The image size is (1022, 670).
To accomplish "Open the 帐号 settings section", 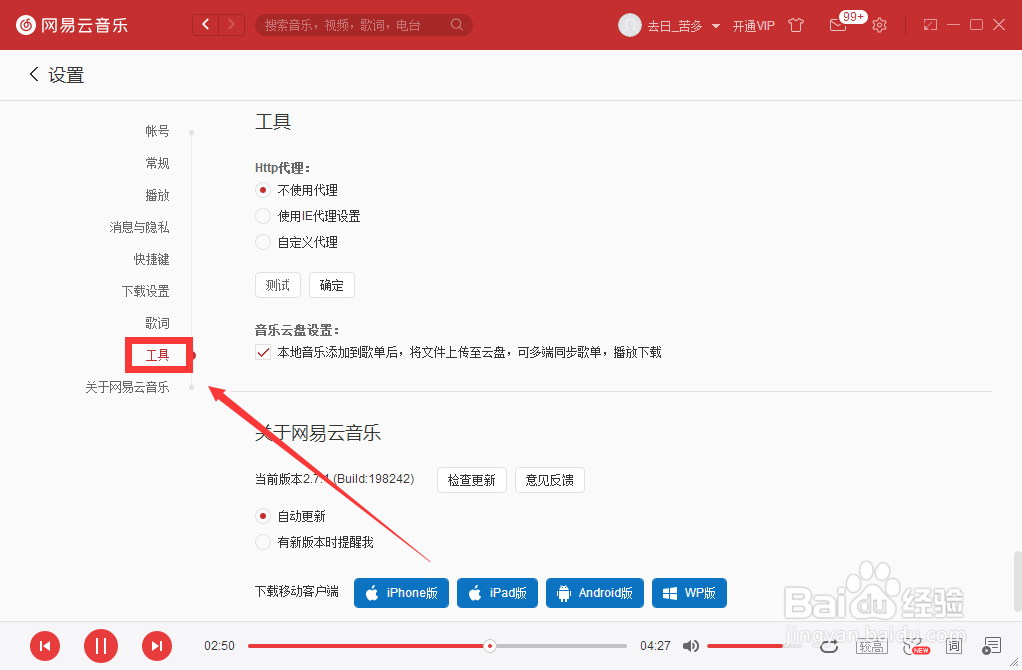I will pyautogui.click(x=157, y=131).
